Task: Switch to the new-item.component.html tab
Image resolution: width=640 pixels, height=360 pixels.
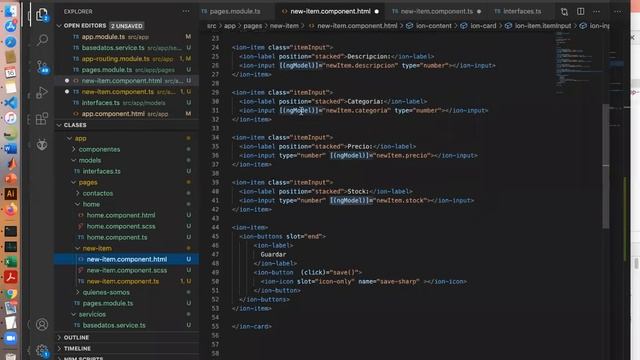Action: [x=330, y=11]
